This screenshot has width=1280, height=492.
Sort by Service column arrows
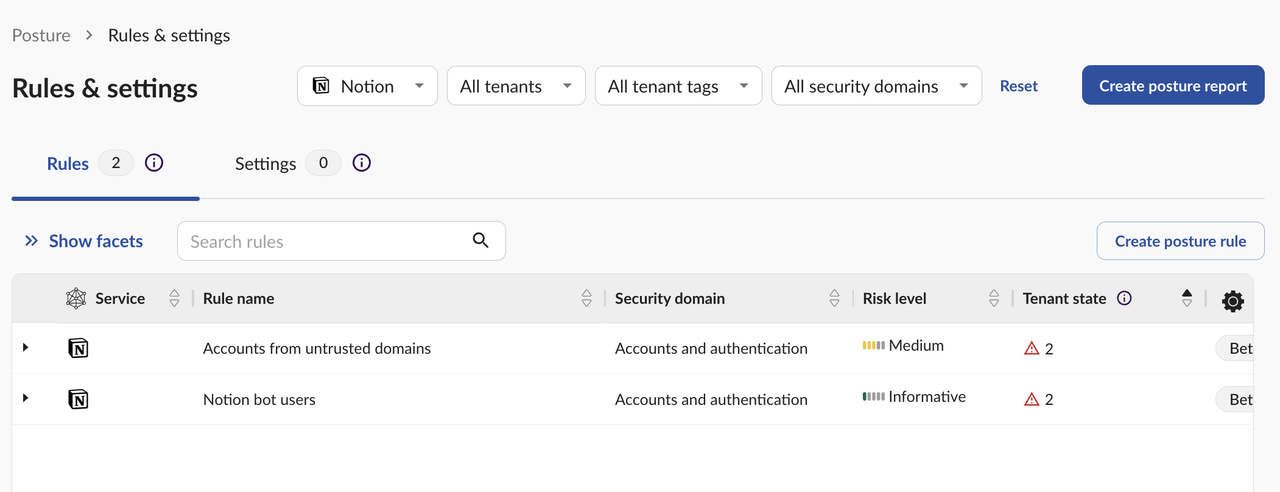(x=174, y=298)
